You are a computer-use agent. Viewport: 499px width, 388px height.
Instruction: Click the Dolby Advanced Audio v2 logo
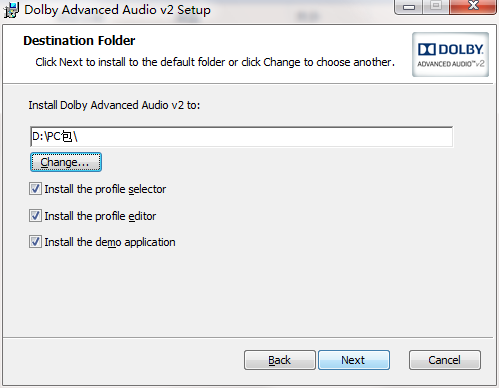(450, 54)
